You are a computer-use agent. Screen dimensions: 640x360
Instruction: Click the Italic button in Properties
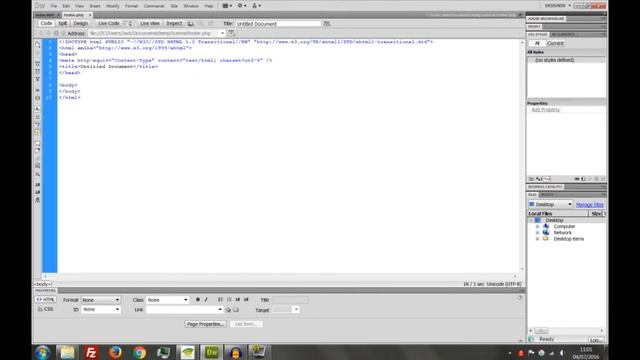coord(206,300)
